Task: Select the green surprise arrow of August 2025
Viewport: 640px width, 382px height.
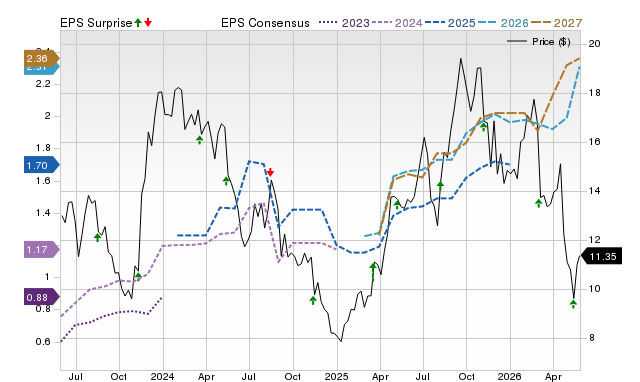Action: click(x=440, y=185)
